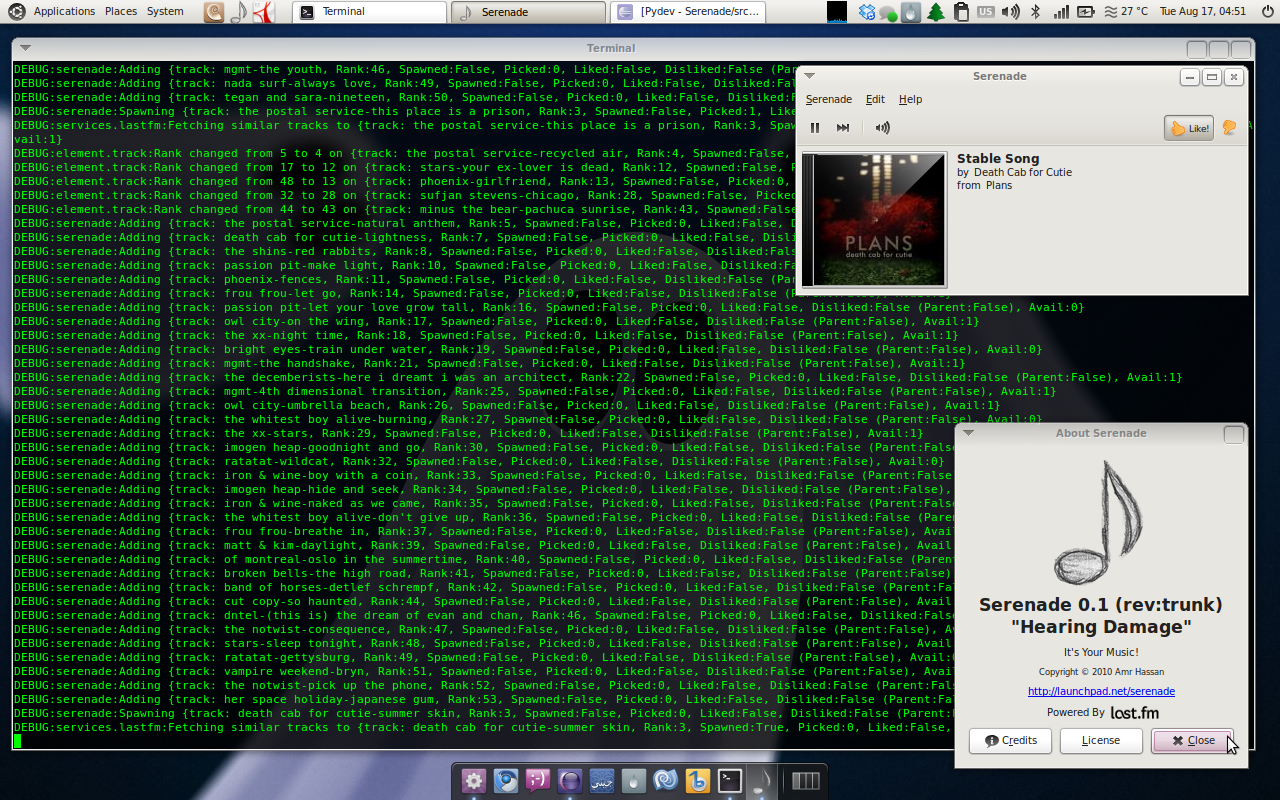
Task: Open the gray water drop dock icon
Action: pos(634,781)
